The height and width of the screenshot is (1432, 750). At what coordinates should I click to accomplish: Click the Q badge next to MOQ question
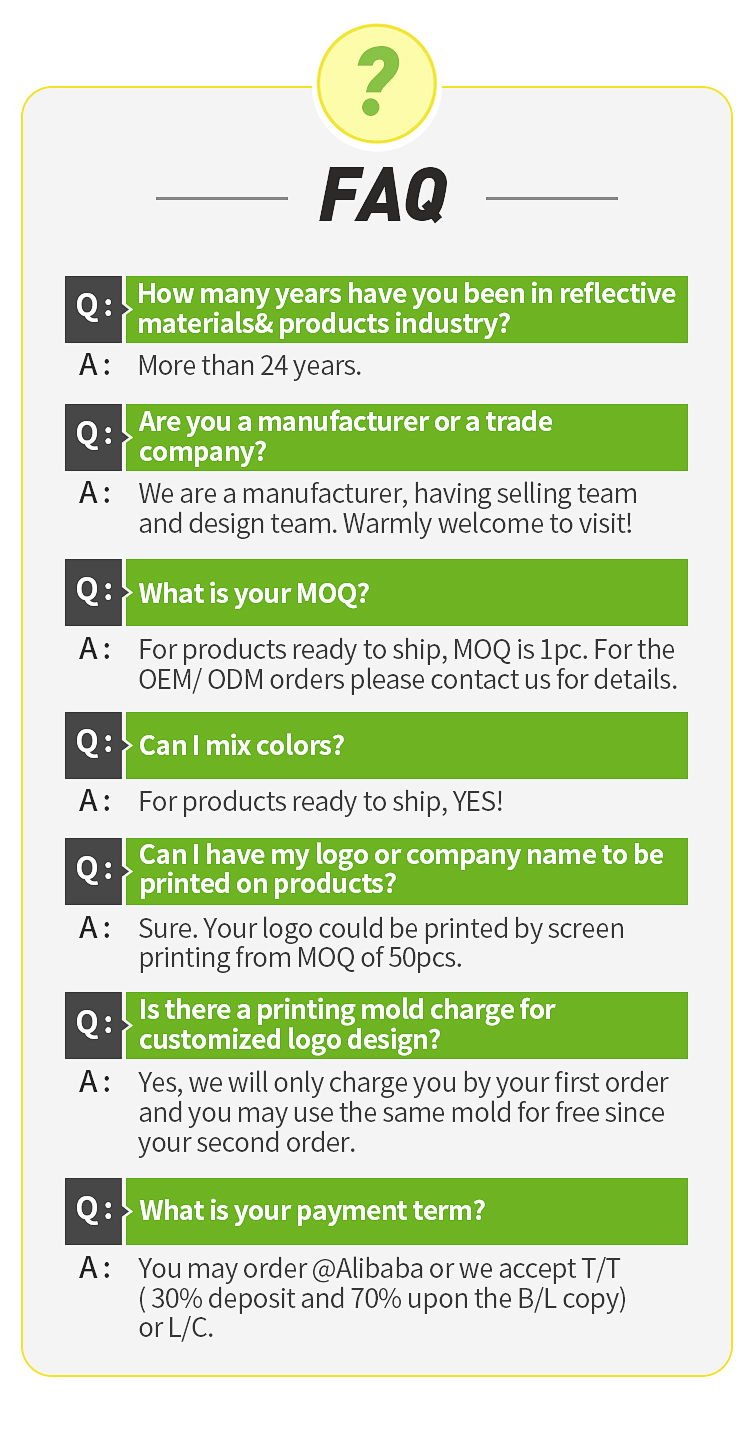click(x=93, y=592)
